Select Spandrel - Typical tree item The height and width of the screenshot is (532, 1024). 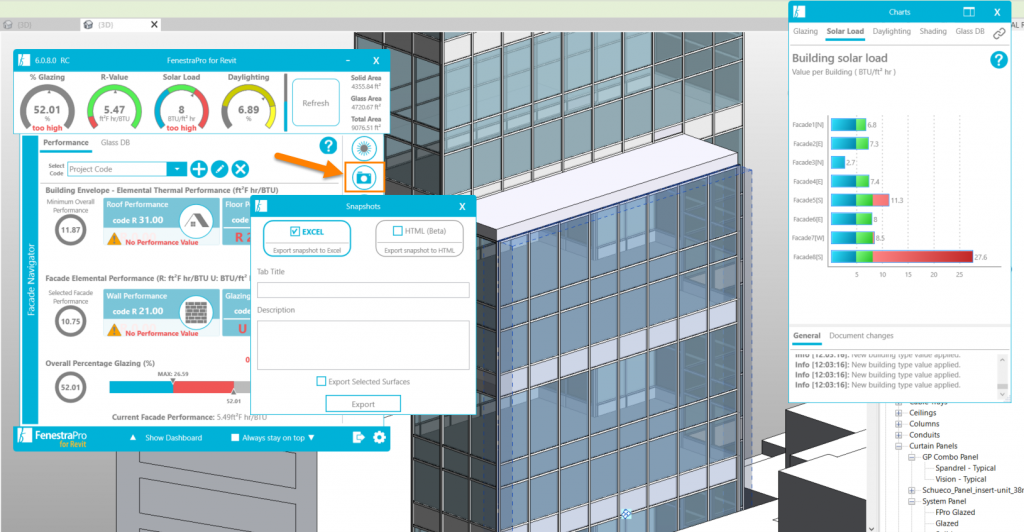pos(965,468)
